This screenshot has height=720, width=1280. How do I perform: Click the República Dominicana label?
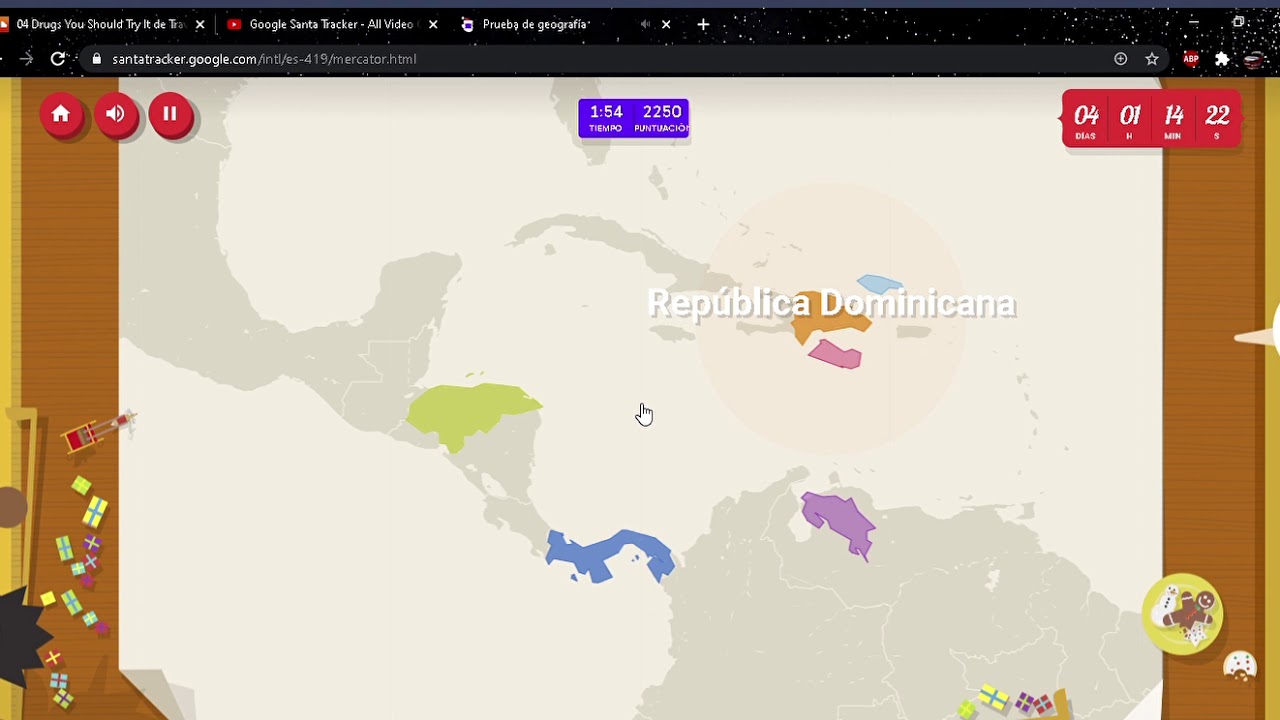(832, 303)
